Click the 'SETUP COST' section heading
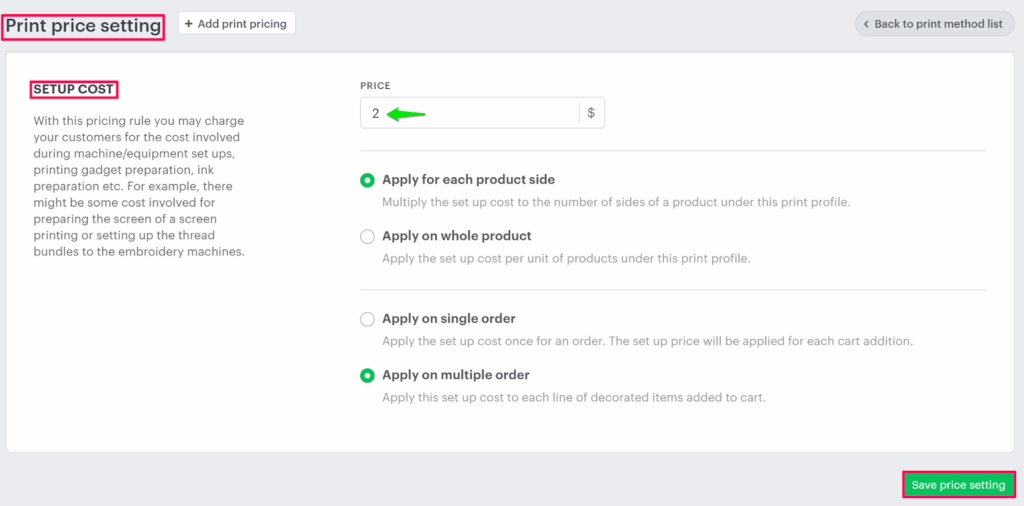This screenshot has height=506, width=1024. tap(73, 89)
